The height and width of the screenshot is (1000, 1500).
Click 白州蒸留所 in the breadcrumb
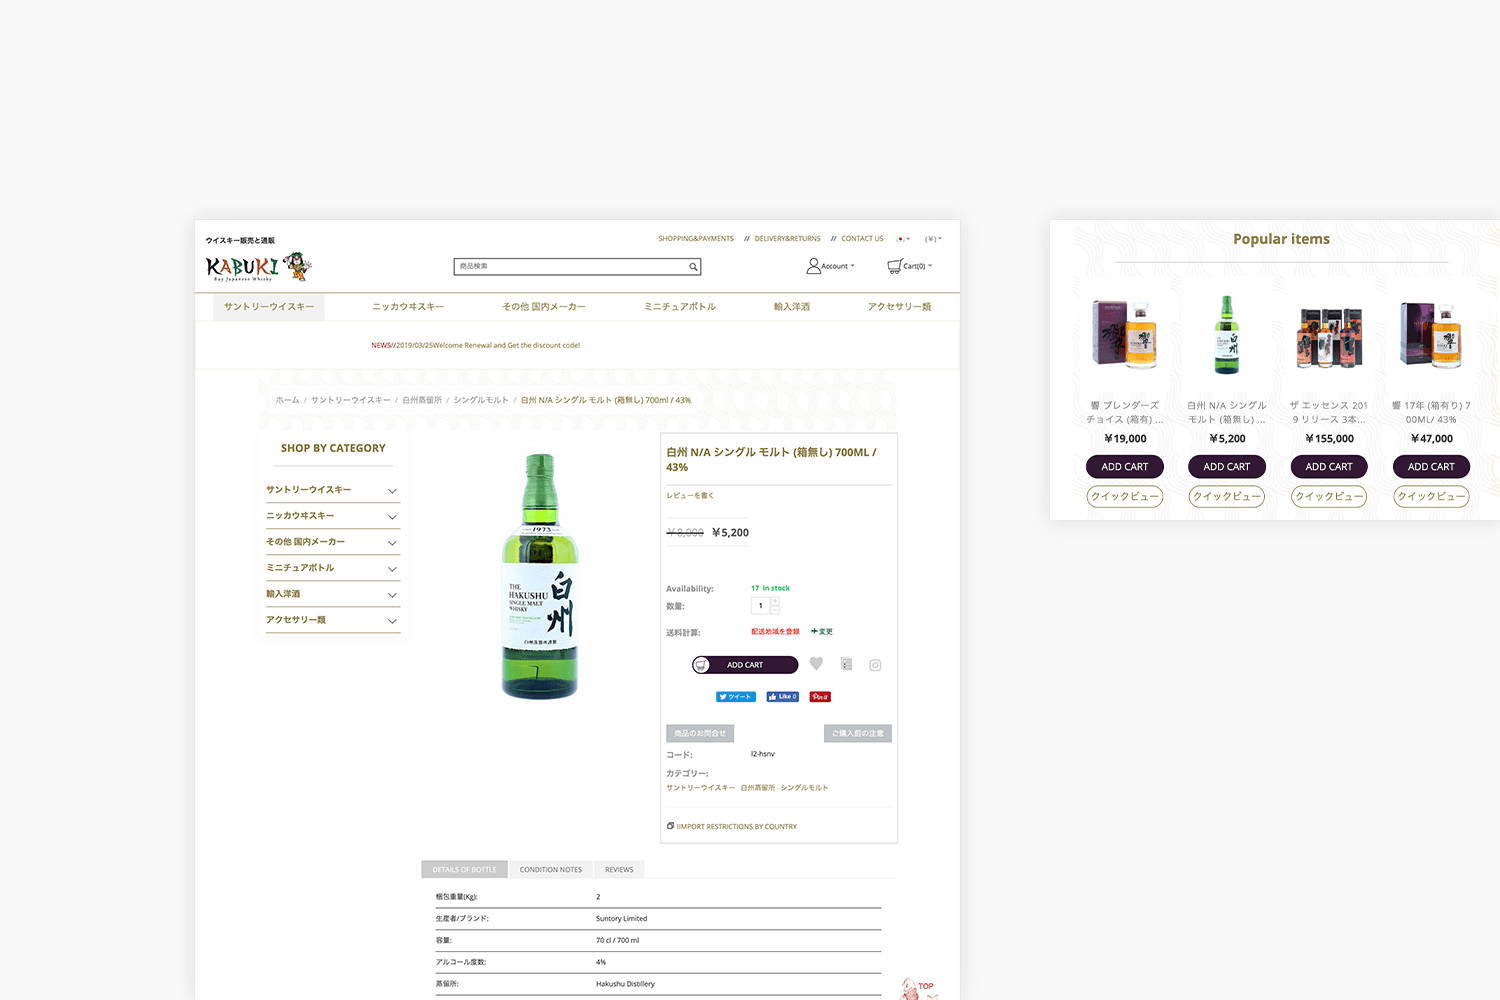pyautogui.click(x=422, y=400)
